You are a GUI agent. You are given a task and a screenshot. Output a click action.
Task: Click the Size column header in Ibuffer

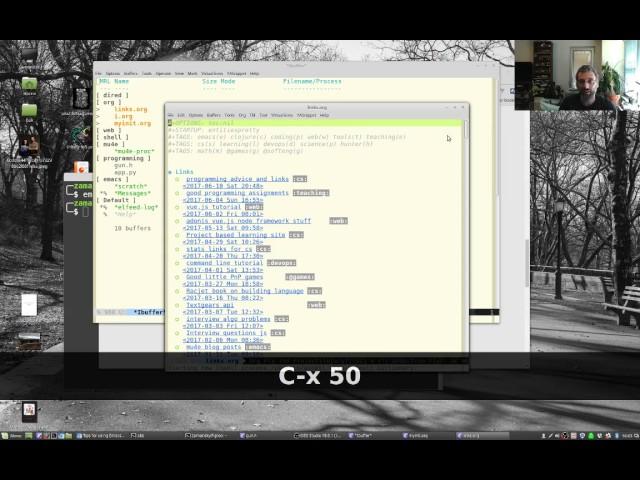click(x=209, y=81)
